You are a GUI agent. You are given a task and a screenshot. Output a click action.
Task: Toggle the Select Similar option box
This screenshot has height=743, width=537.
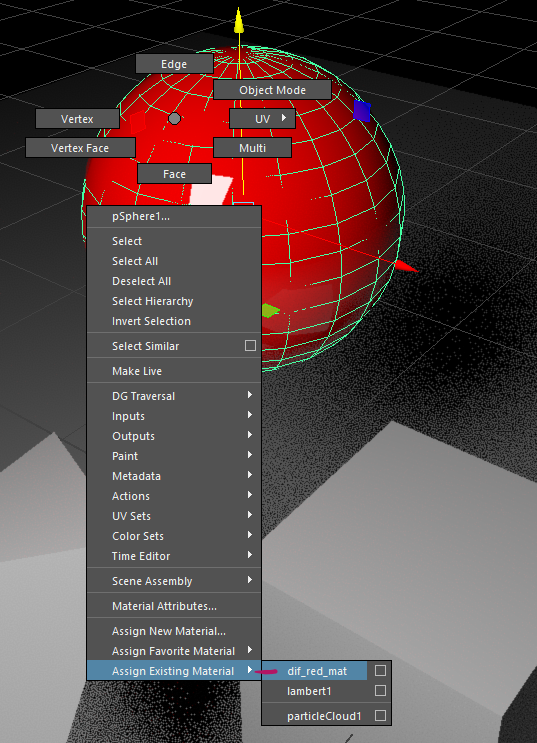[250, 345]
